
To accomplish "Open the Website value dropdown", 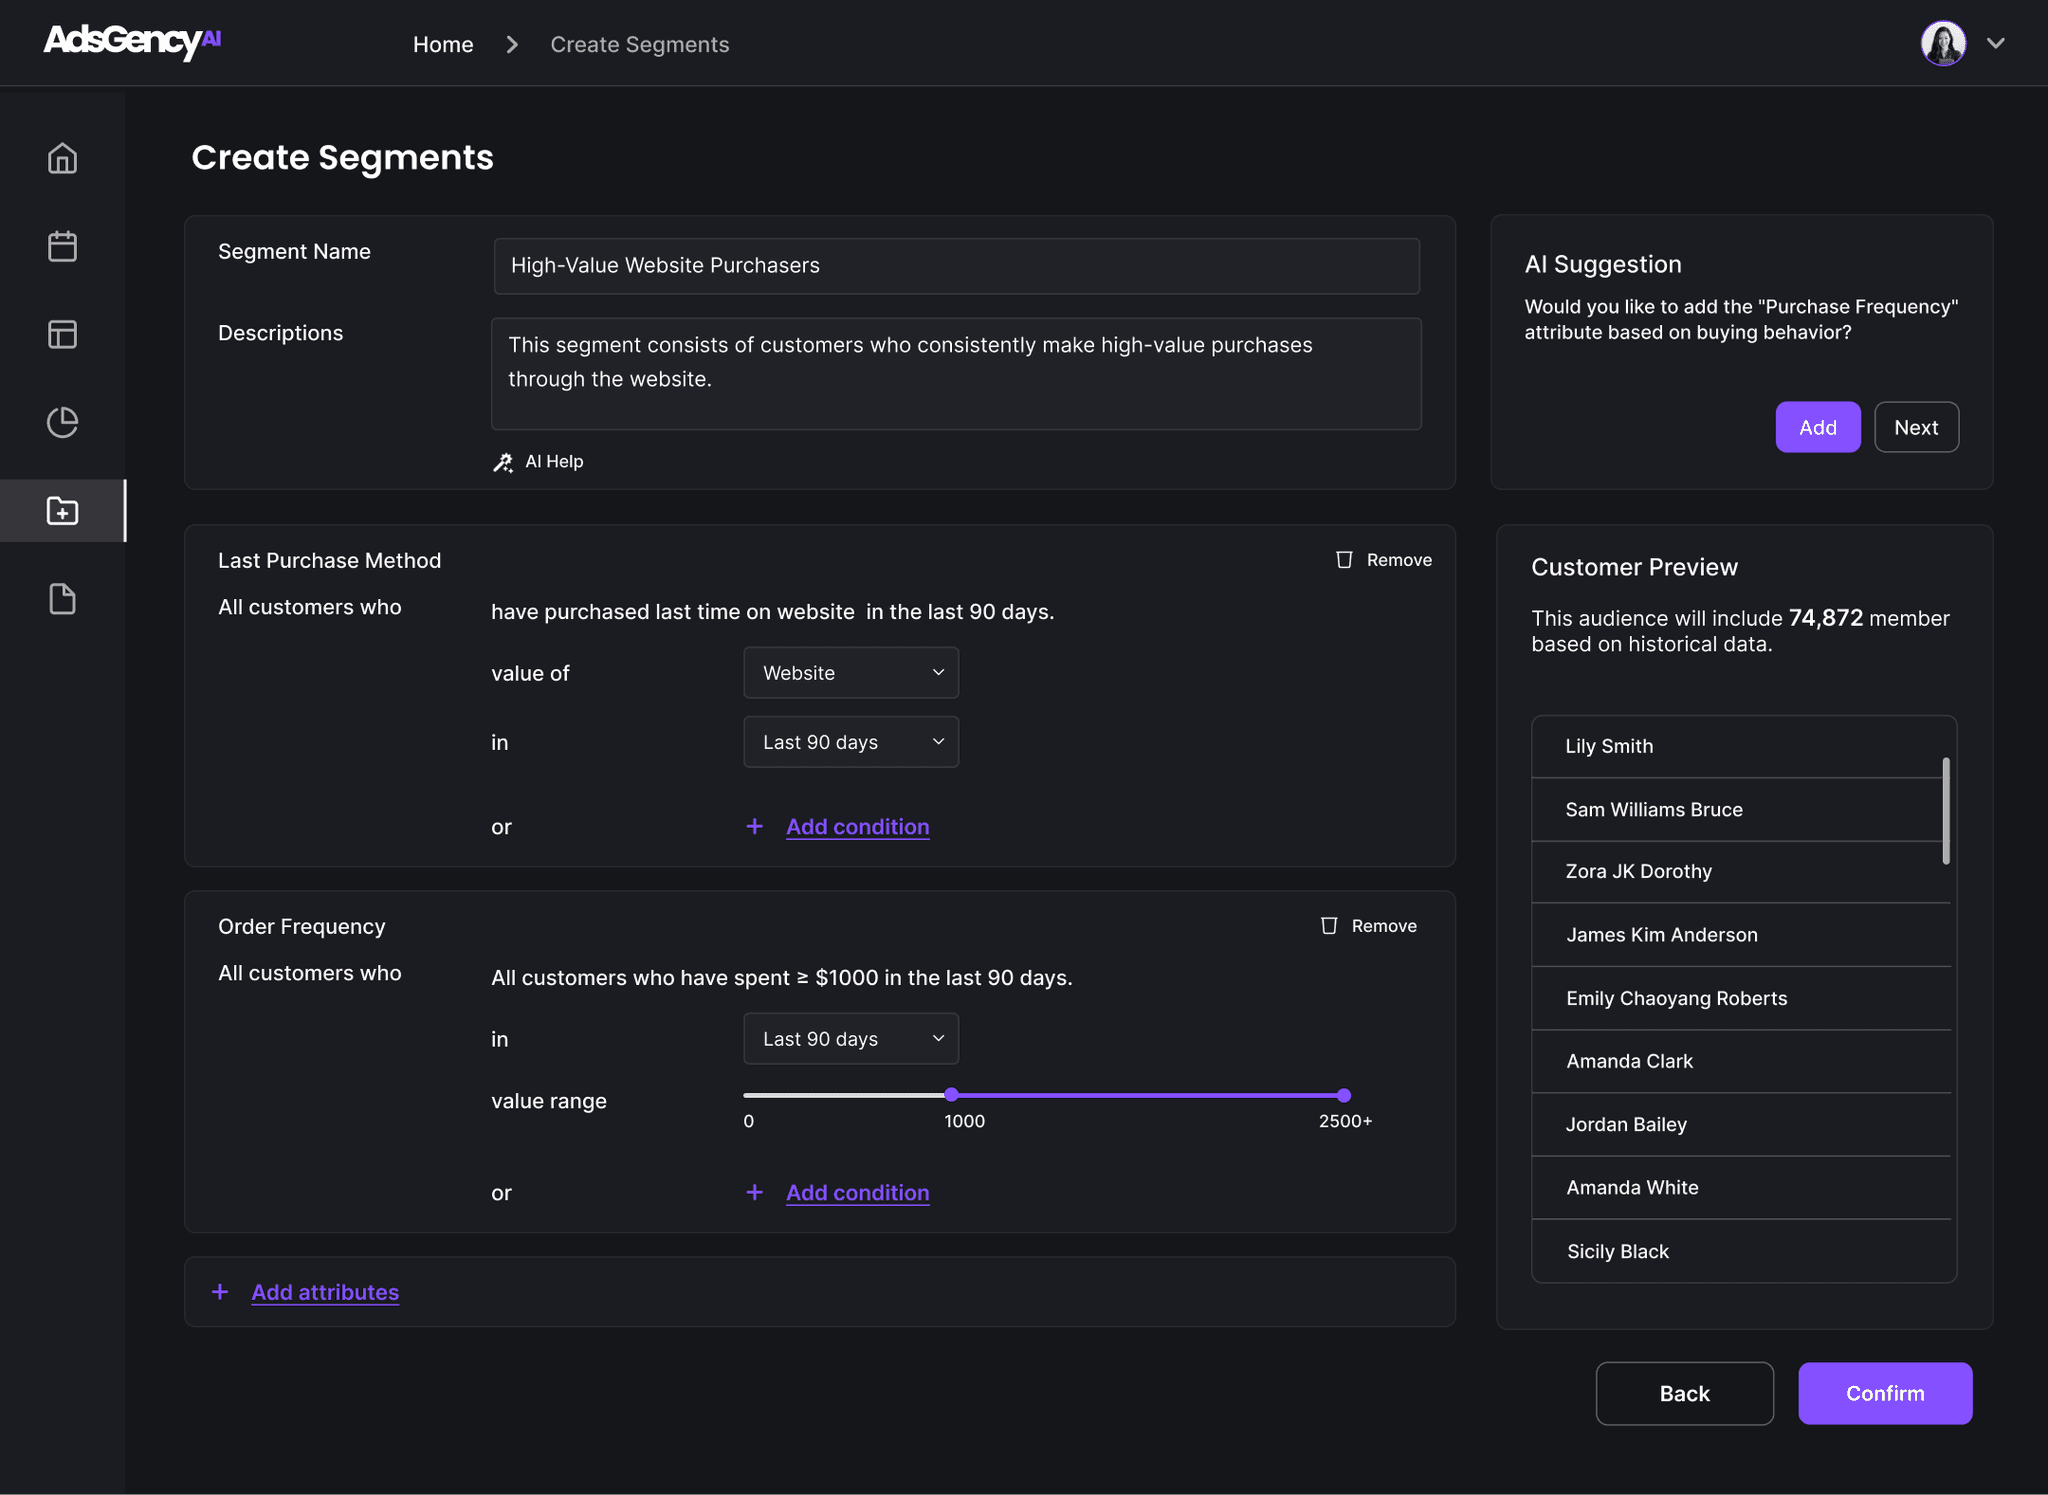I will pos(851,673).
